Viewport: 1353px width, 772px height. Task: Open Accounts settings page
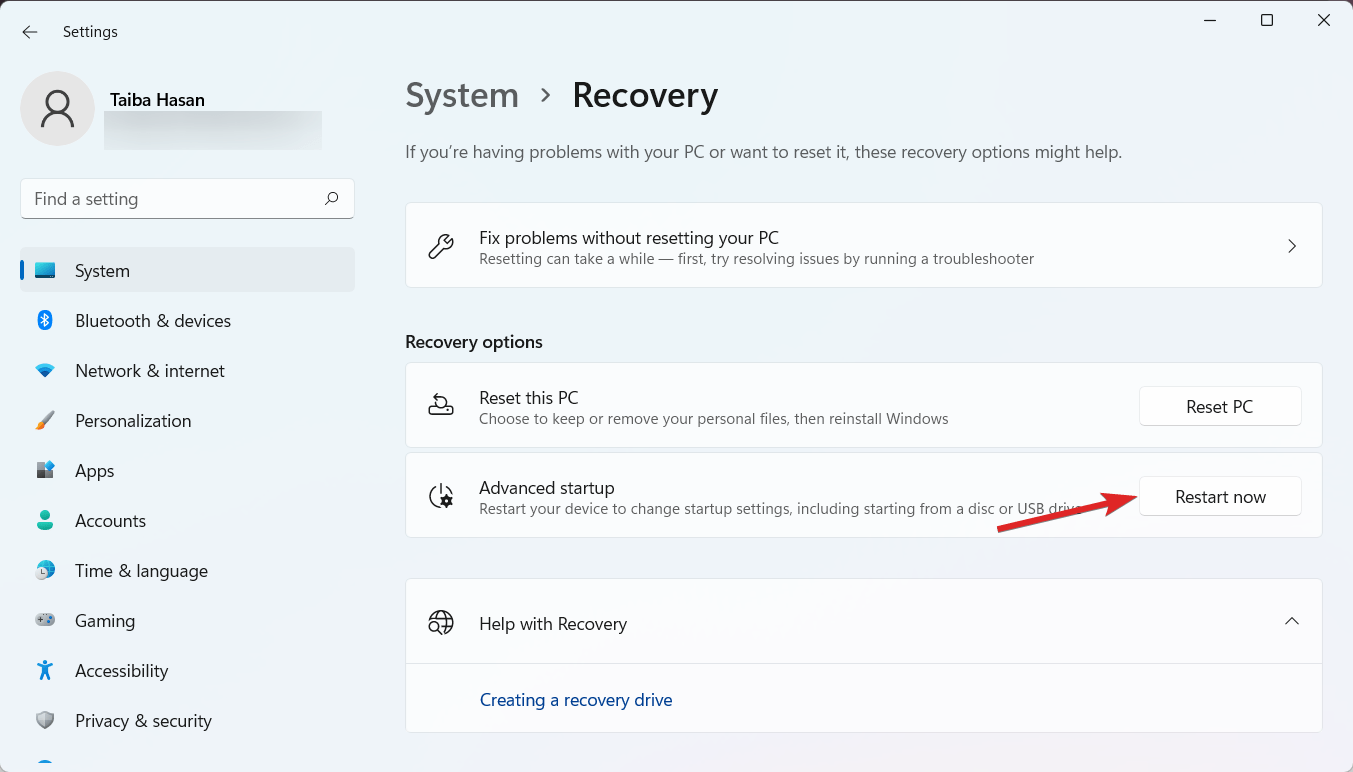187,520
